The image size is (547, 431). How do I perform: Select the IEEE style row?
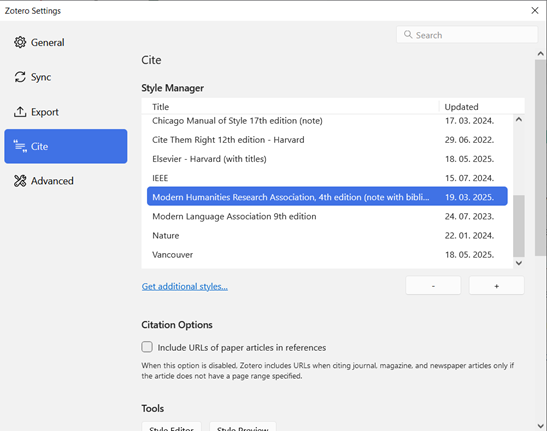[327, 178]
